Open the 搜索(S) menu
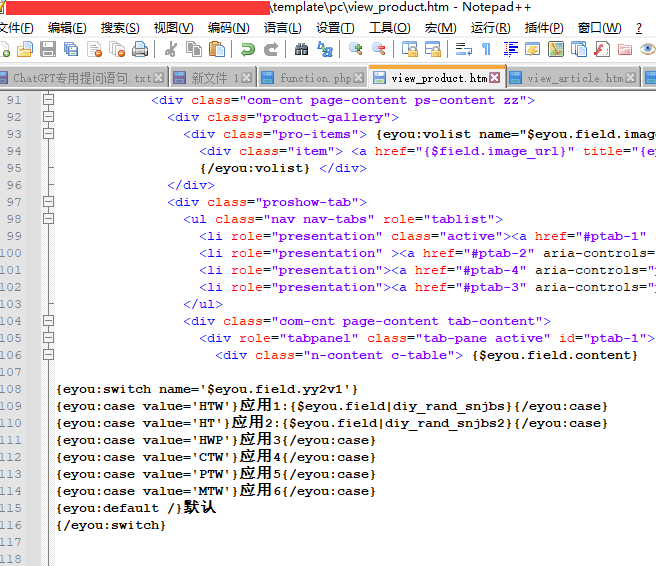This screenshot has height=566, width=656. click(x=120, y=28)
